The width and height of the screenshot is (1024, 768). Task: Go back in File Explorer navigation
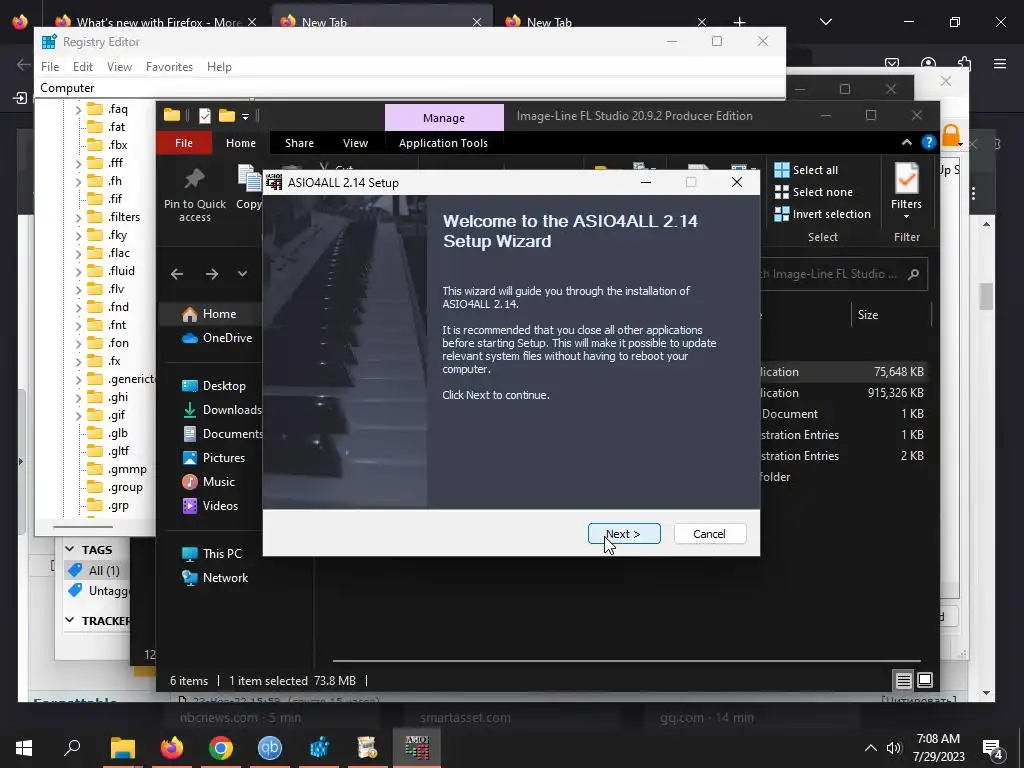[x=177, y=274]
